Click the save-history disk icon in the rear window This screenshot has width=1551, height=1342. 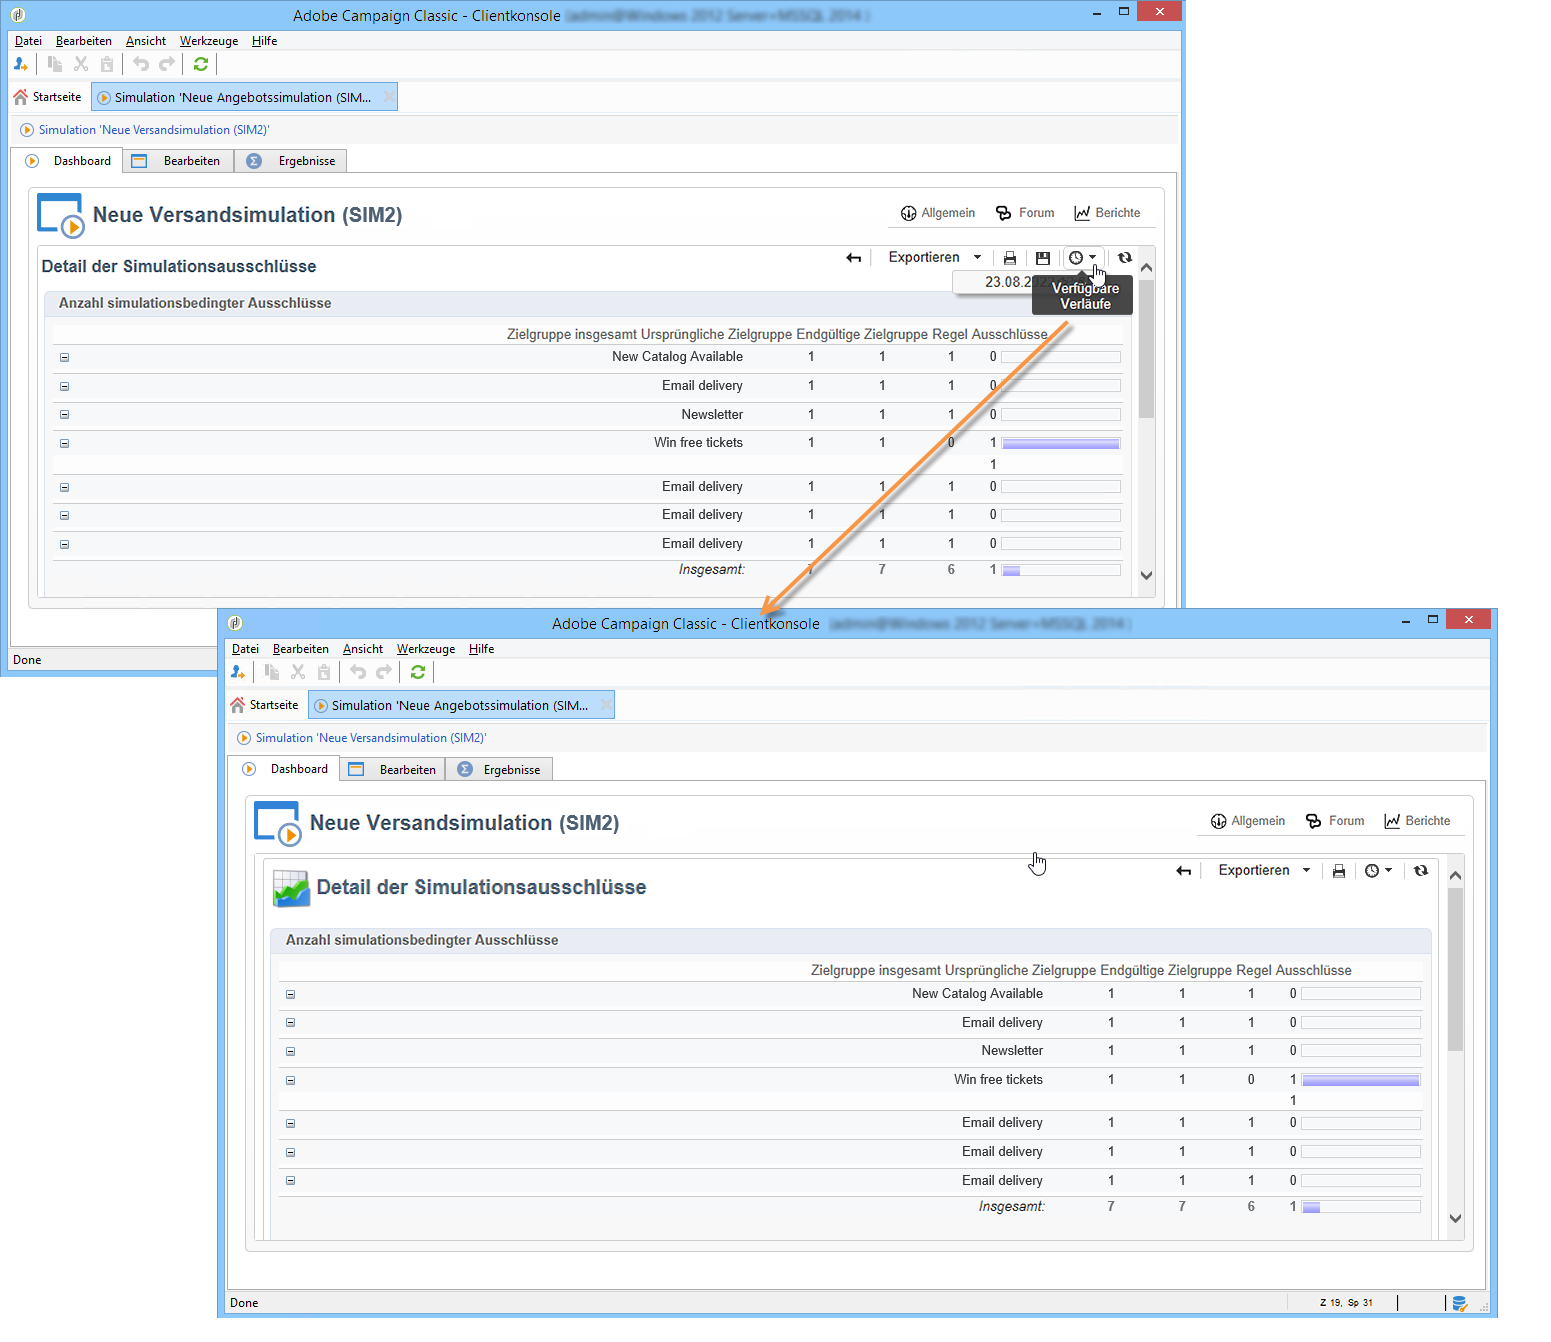pos(1043,258)
